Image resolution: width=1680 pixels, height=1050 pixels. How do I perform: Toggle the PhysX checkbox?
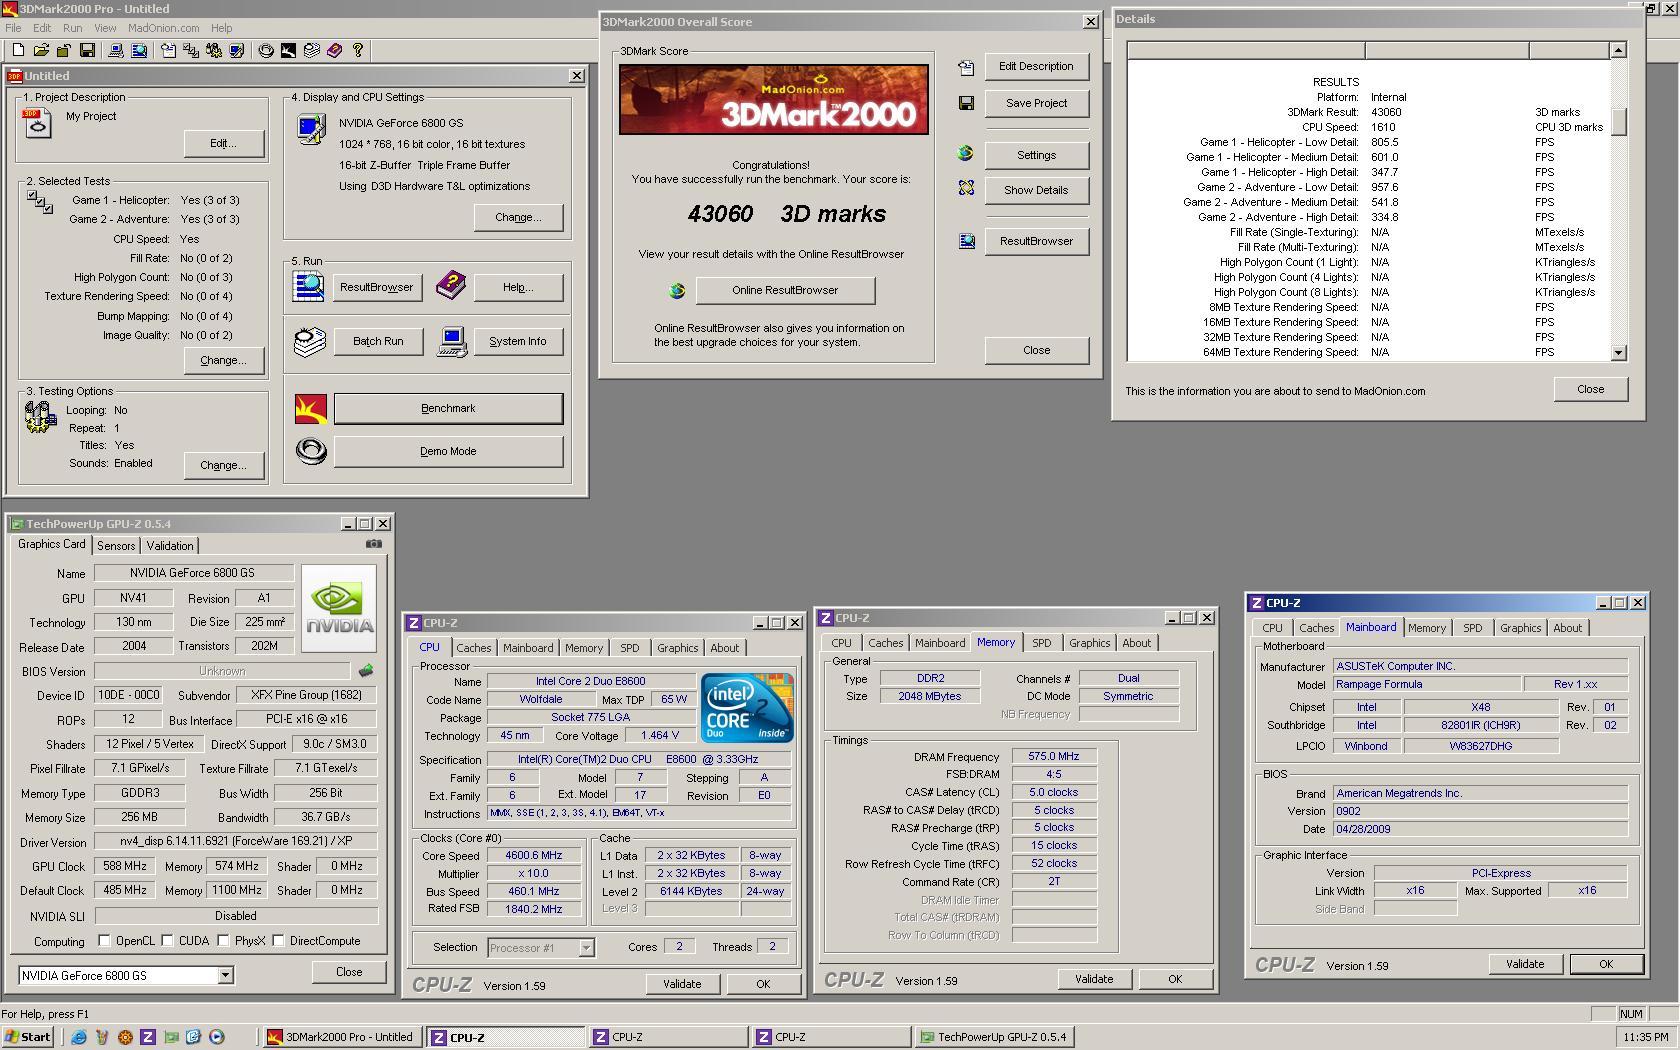coord(223,941)
